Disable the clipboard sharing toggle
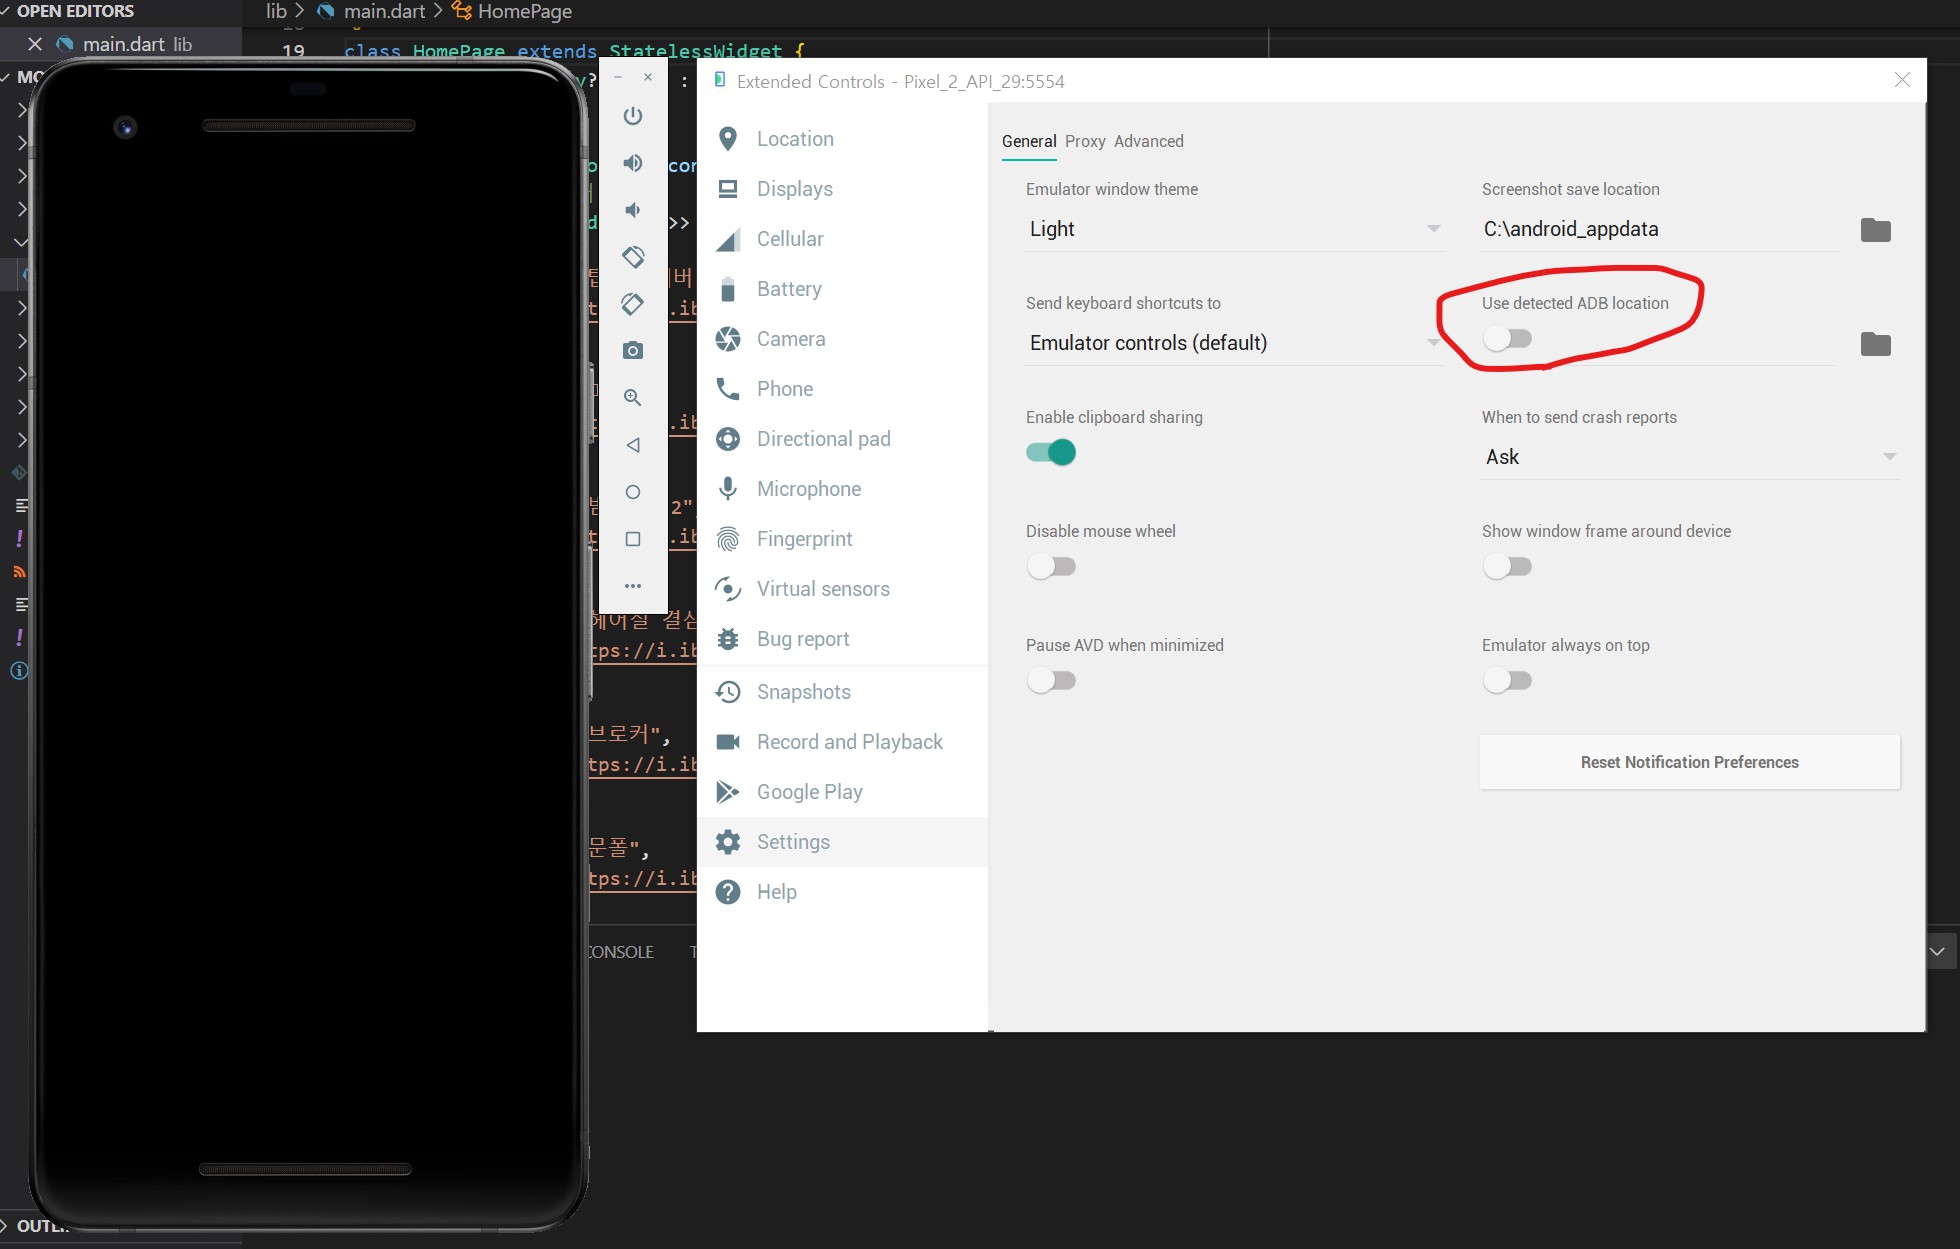This screenshot has height=1249, width=1960. point(1051,452)
